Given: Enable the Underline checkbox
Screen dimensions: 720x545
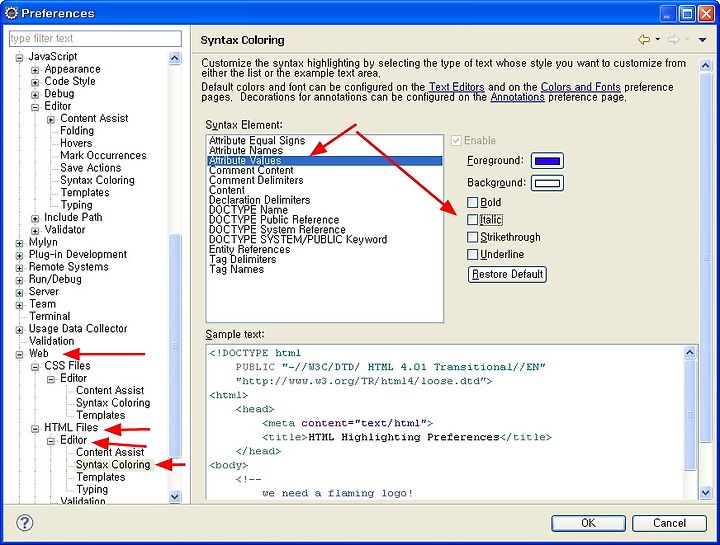Looking at the screenshot, I should coord(472,254).
